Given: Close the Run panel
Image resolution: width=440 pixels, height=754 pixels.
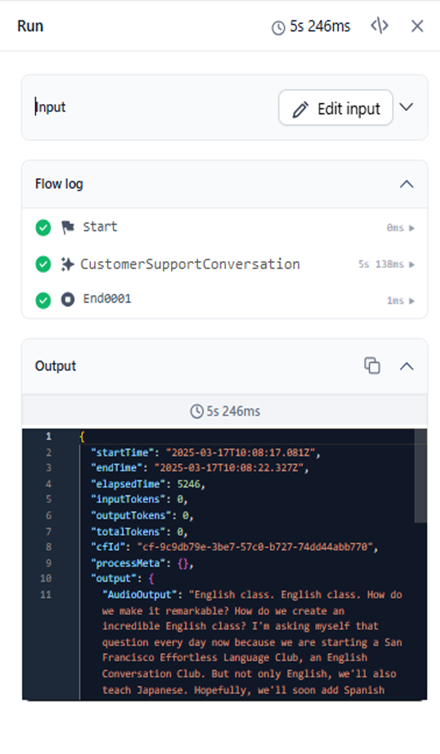Looking at the screenshot, I should click(x=417, y=26).
